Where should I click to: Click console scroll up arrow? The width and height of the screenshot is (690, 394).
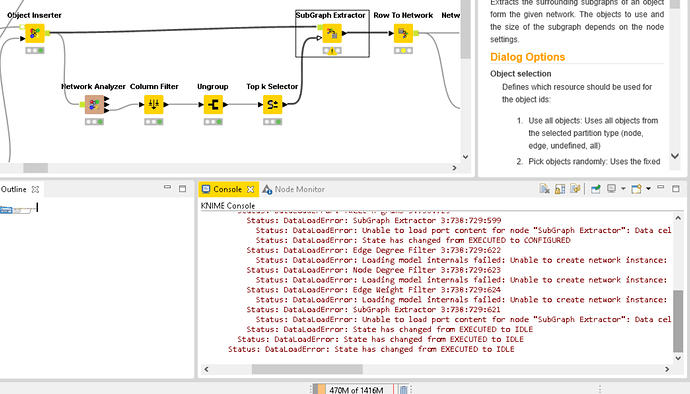[x=678, y=218]
